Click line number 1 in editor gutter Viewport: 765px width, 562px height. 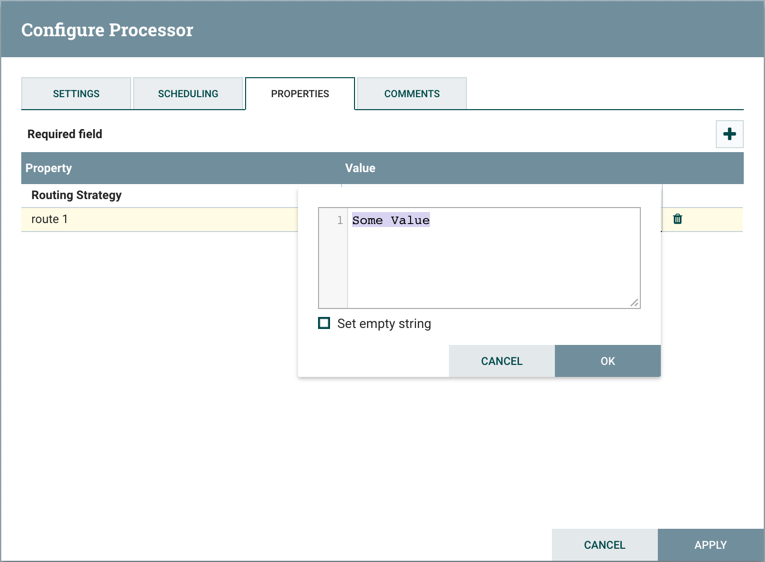coord(340,220)
